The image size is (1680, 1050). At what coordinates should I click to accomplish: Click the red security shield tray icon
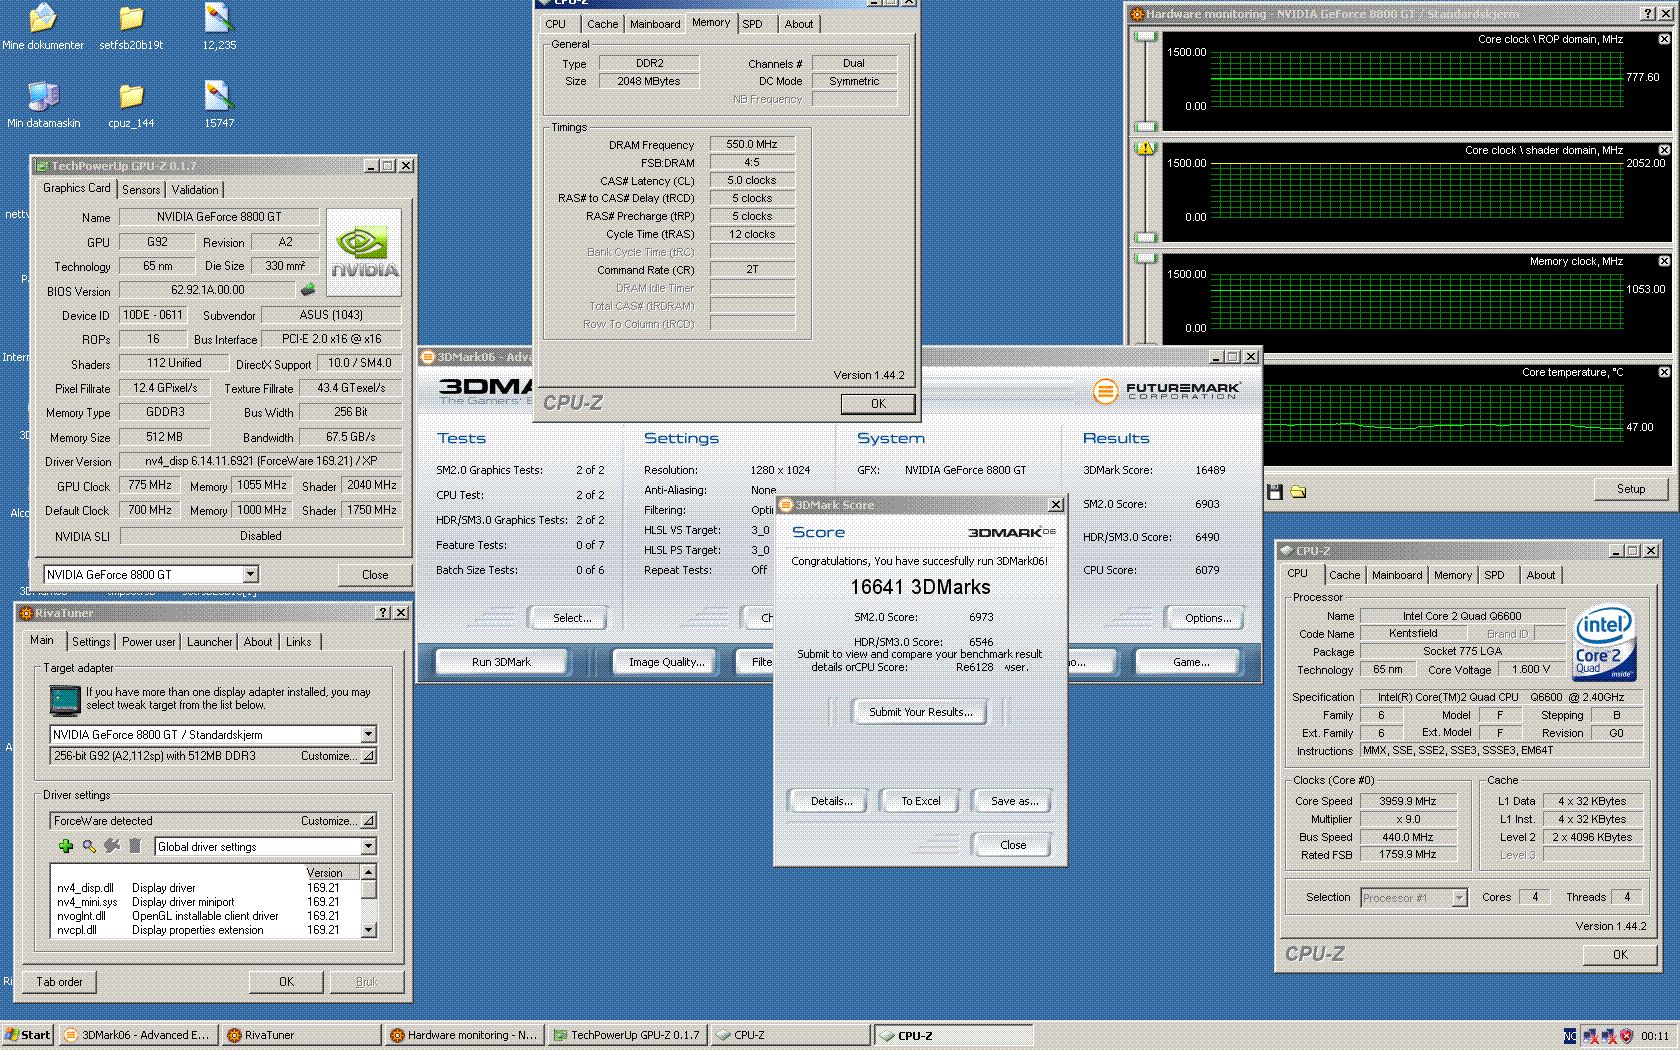coord(1626,1036)
